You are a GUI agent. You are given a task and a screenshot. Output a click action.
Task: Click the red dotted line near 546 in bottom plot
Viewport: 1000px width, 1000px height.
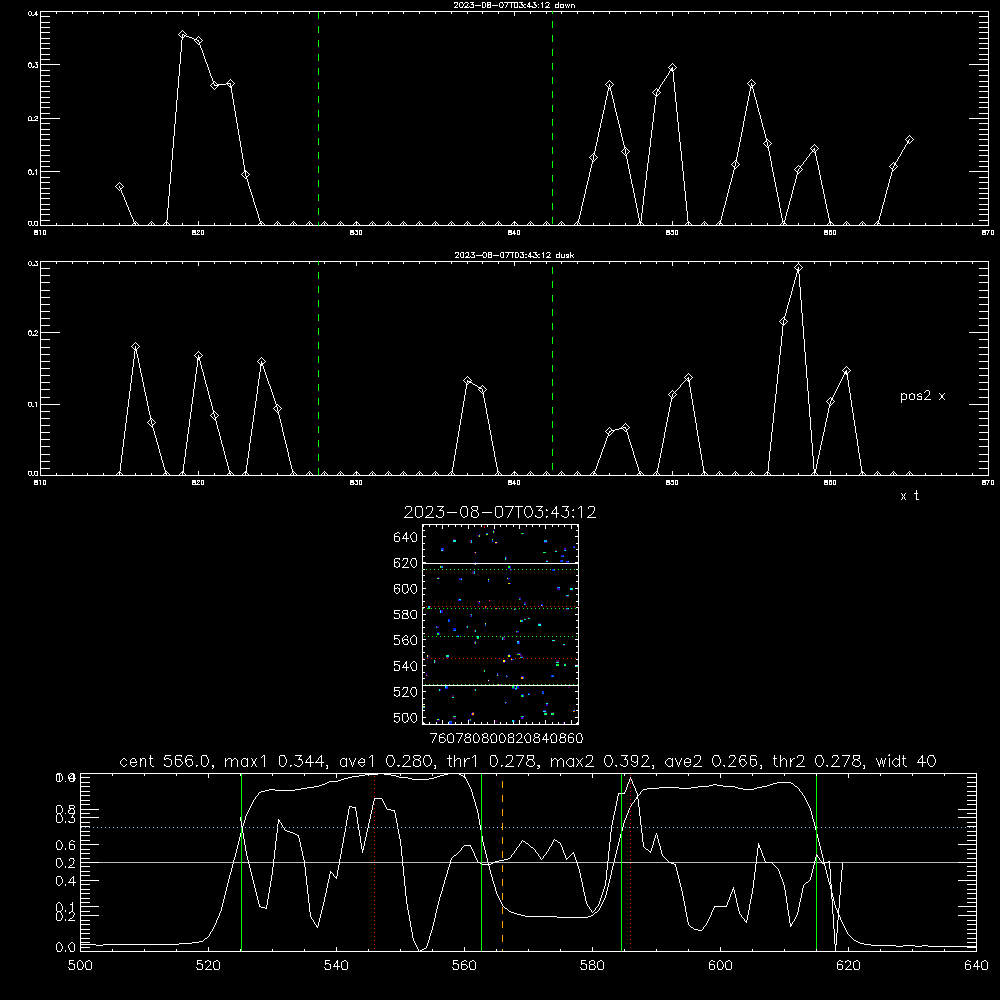coord(374,861)
